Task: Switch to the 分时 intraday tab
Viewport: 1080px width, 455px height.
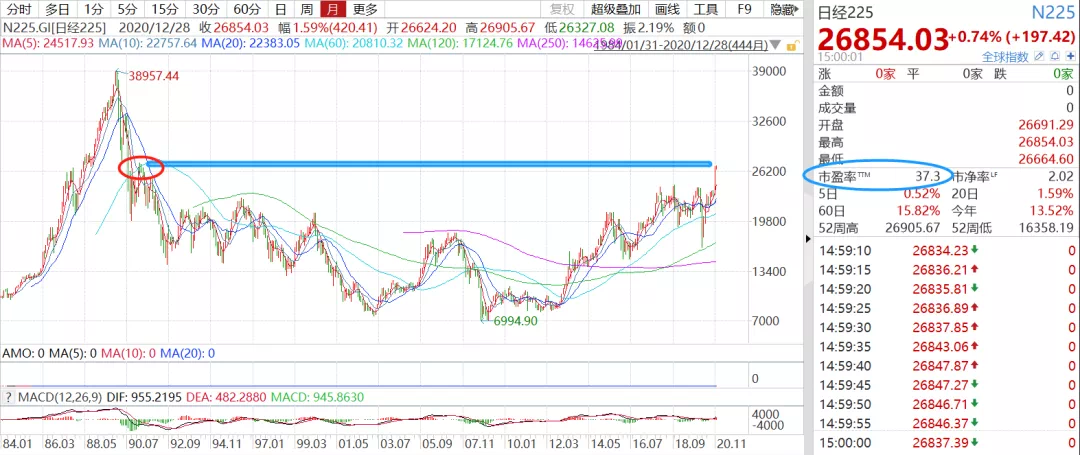Action: [x=19, y=9]
